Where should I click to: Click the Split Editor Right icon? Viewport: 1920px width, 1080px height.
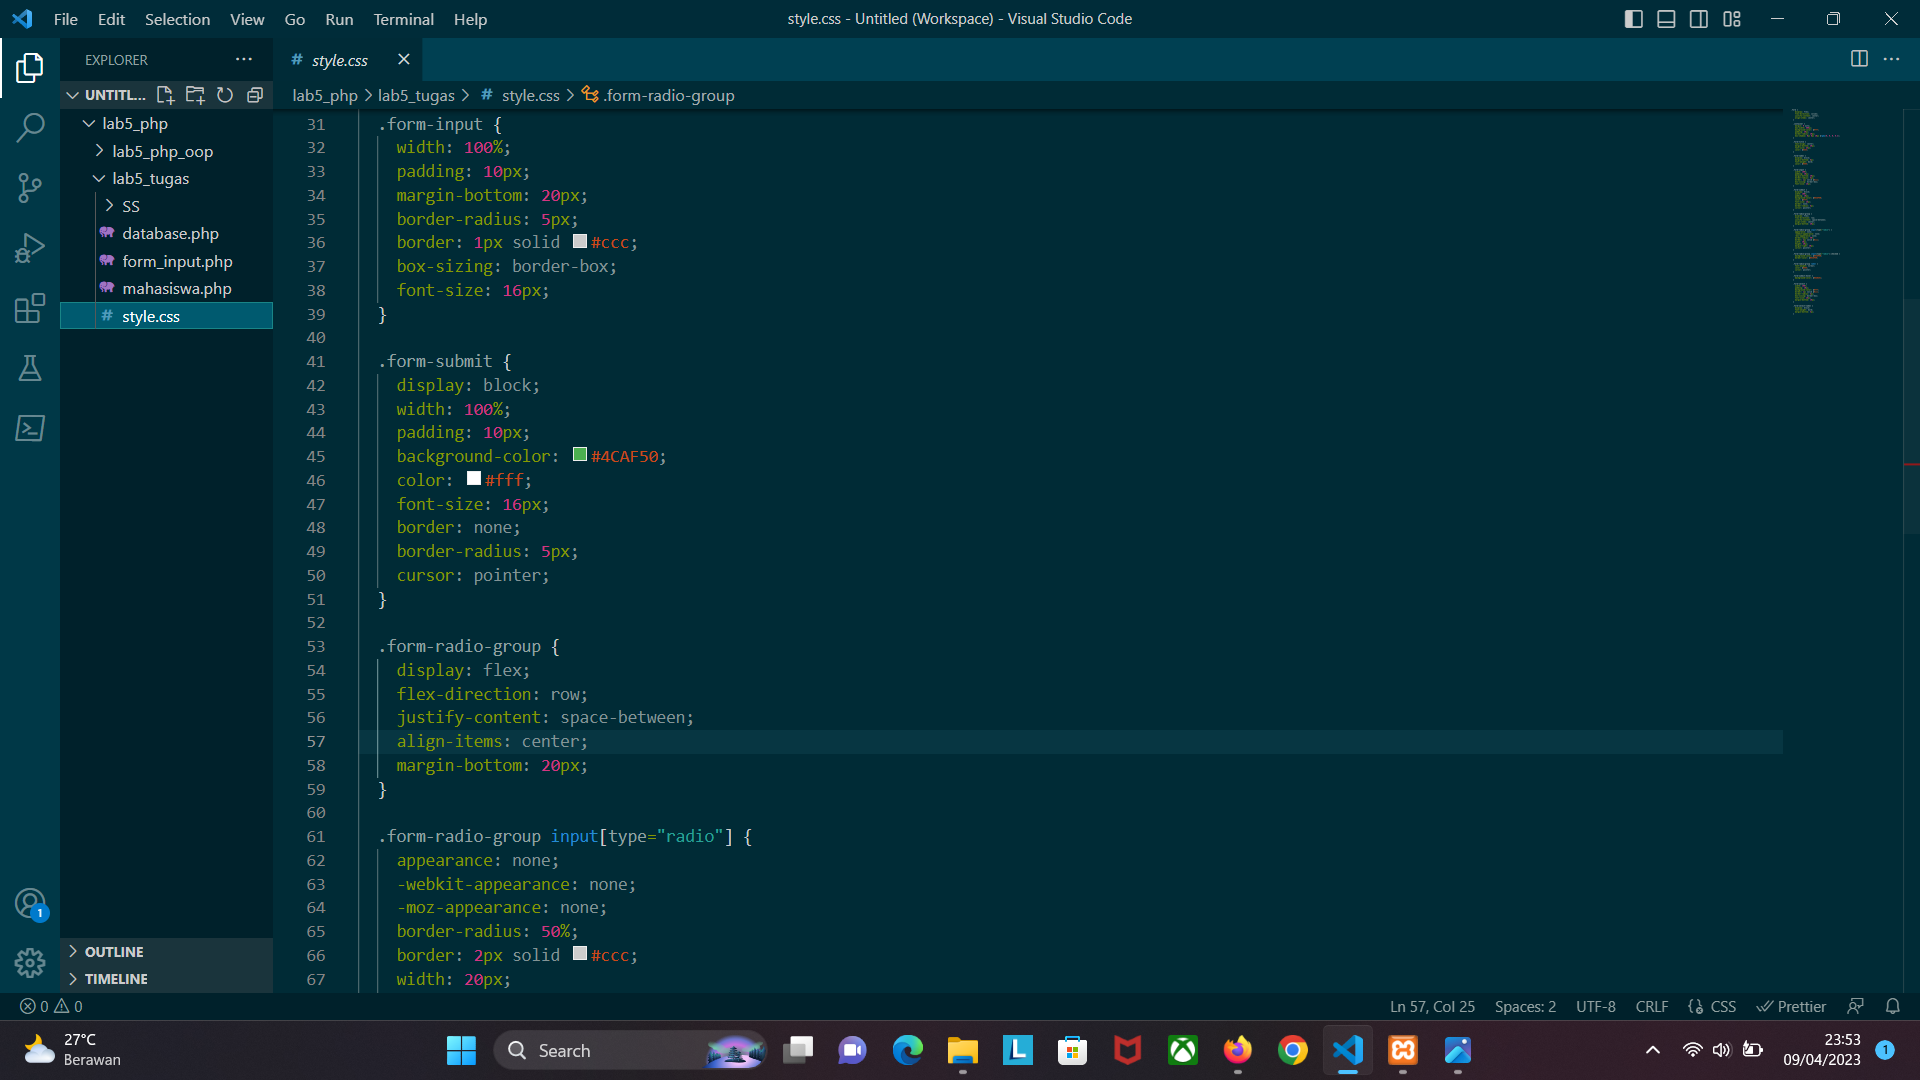[1859, 59]
